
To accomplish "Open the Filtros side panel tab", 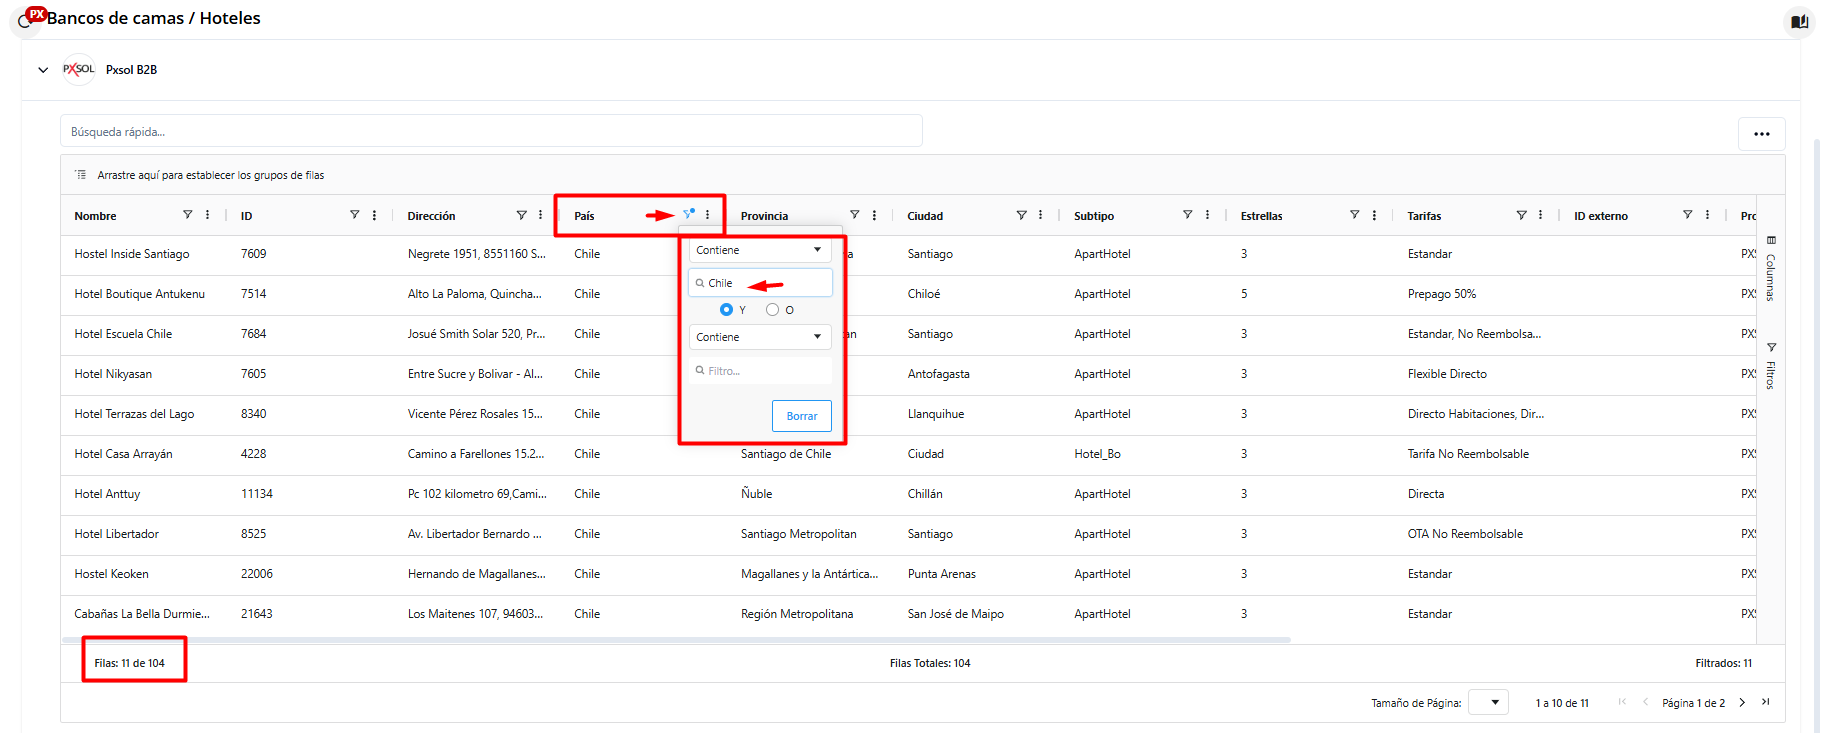I will pos(1771,366).
